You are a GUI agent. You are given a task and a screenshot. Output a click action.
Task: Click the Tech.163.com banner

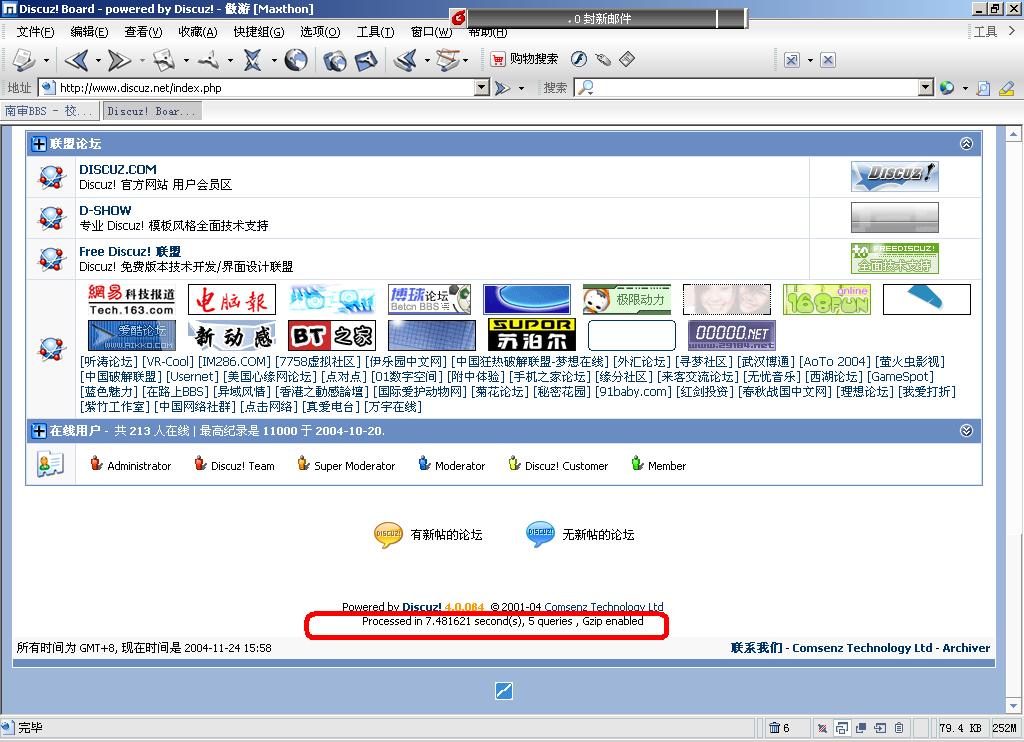[132, 300]
